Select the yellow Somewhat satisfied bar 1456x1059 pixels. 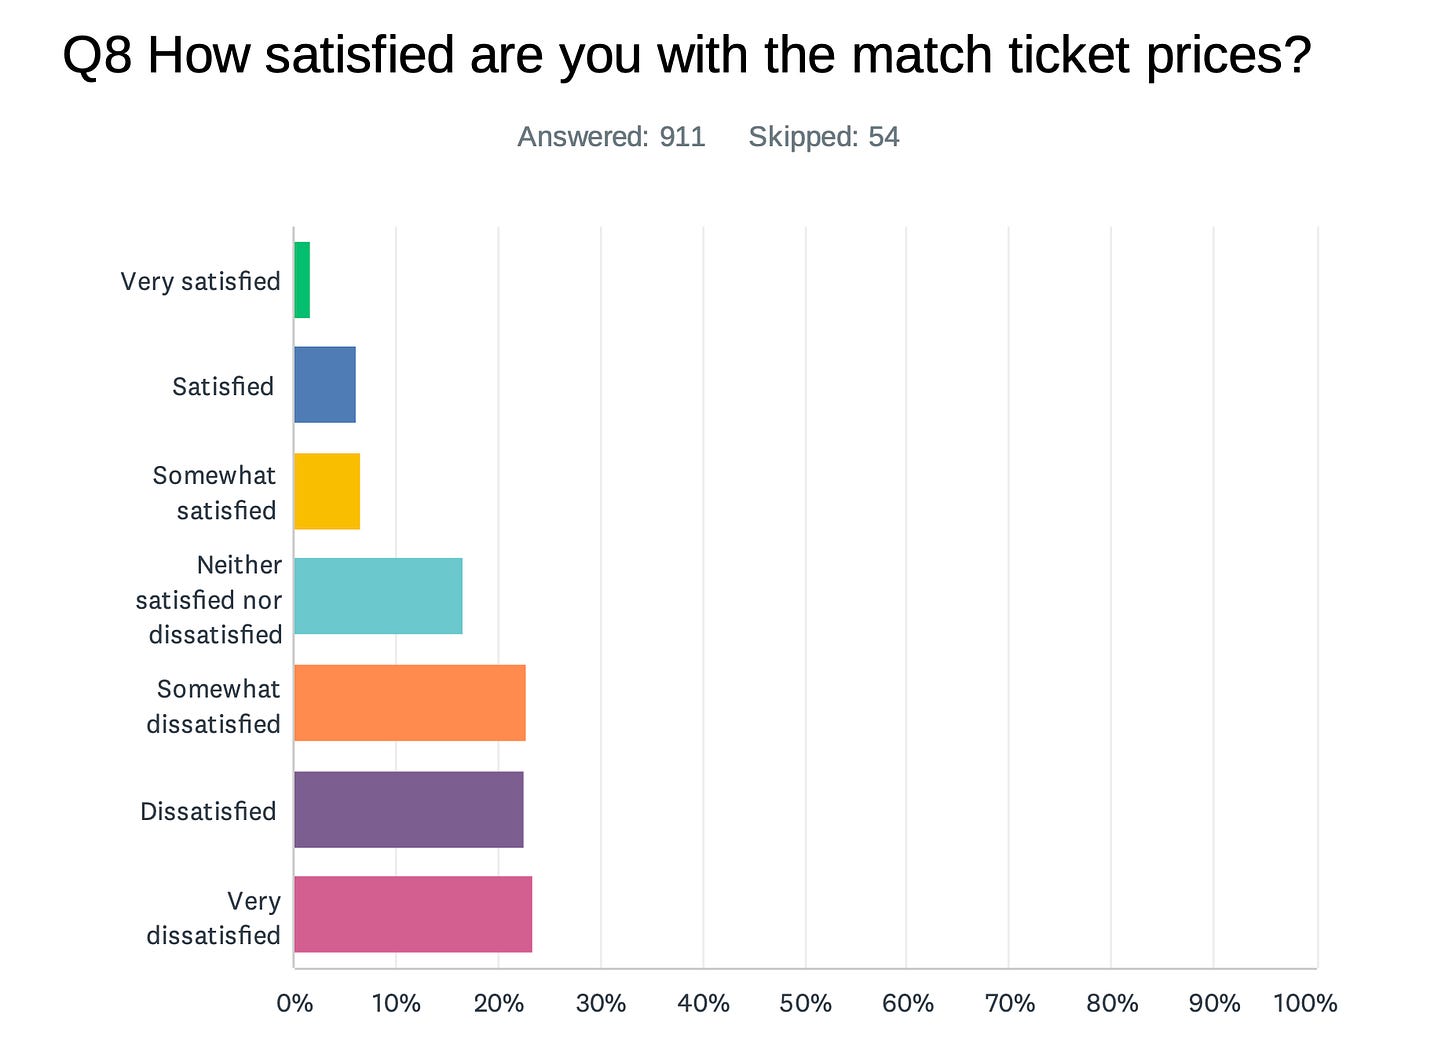coord(327,491)
